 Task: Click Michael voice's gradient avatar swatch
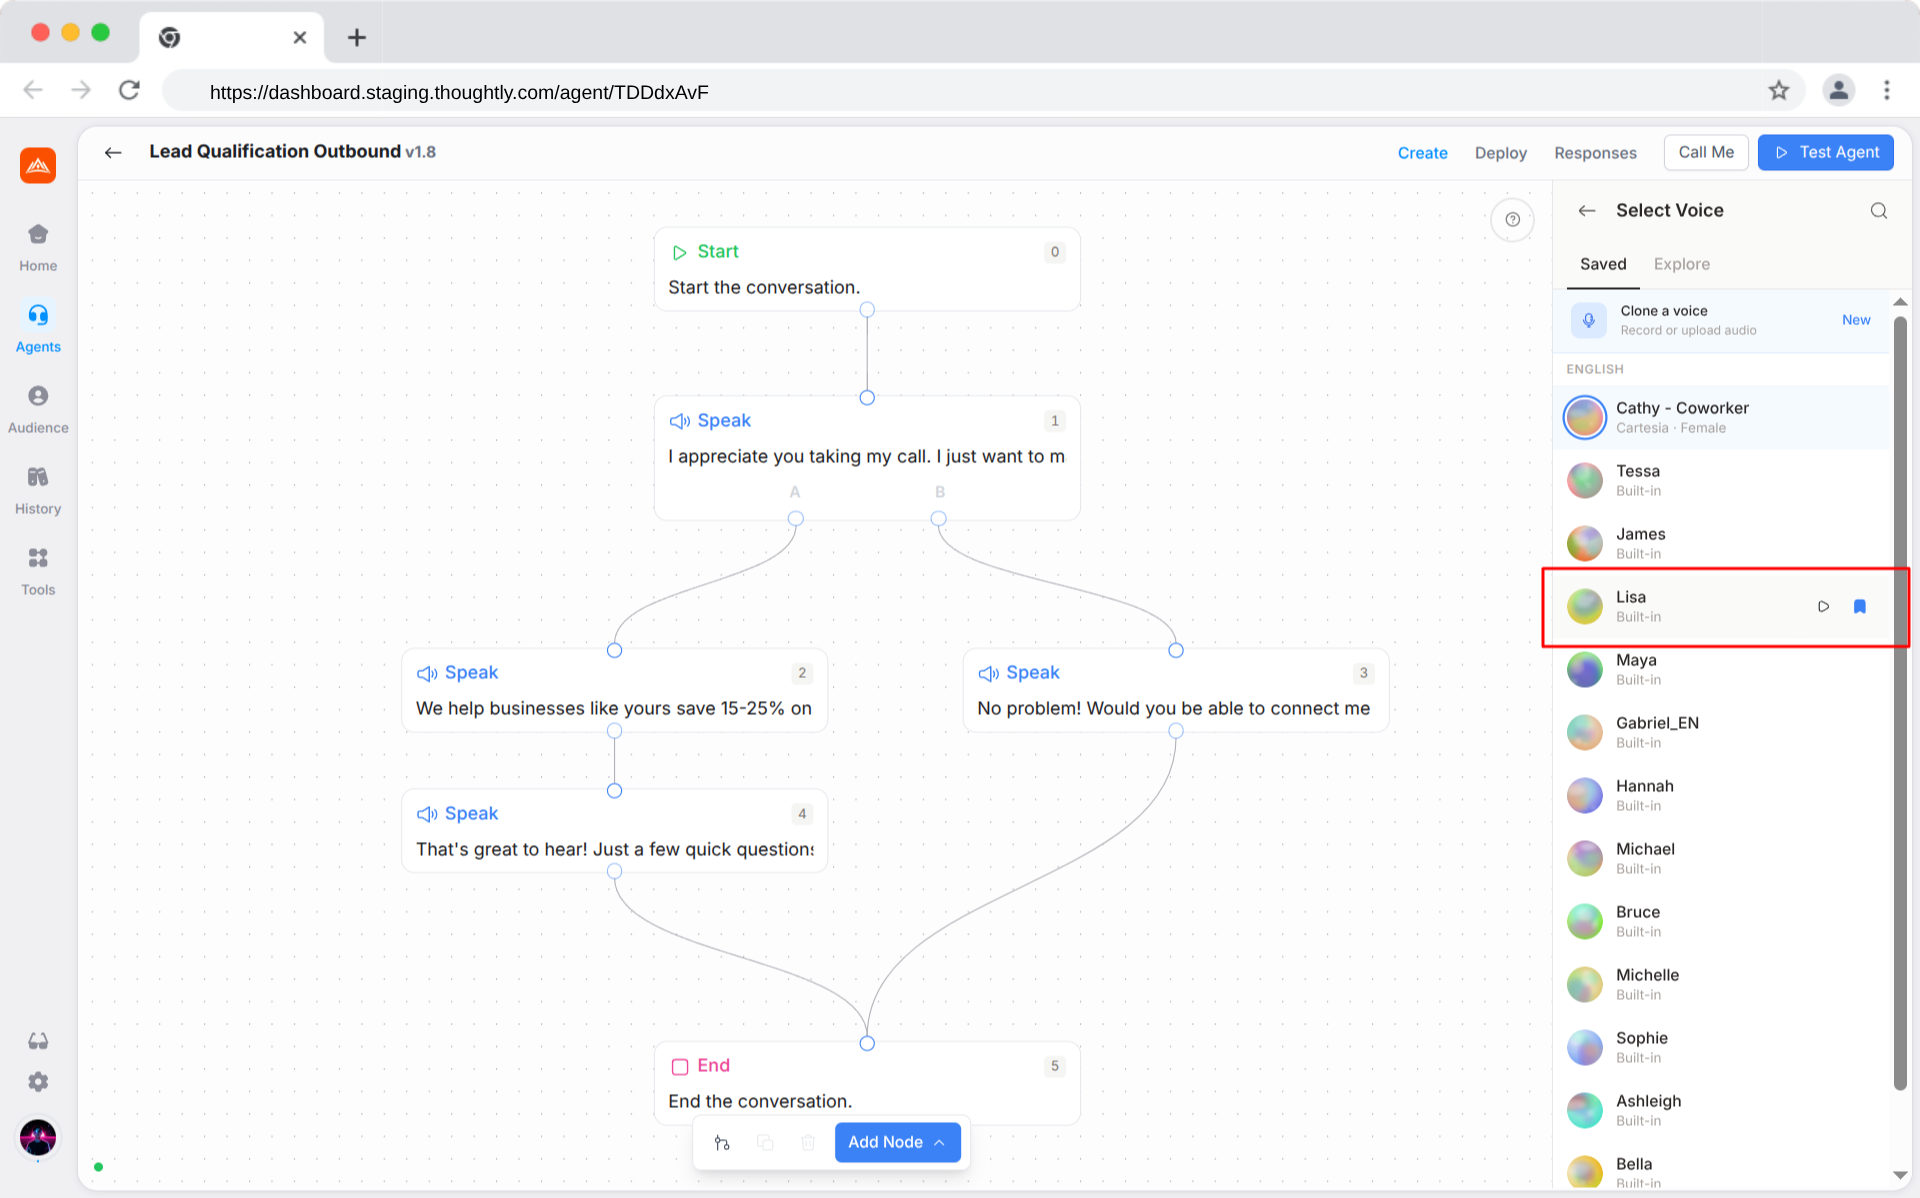(x=1584, y=858)
